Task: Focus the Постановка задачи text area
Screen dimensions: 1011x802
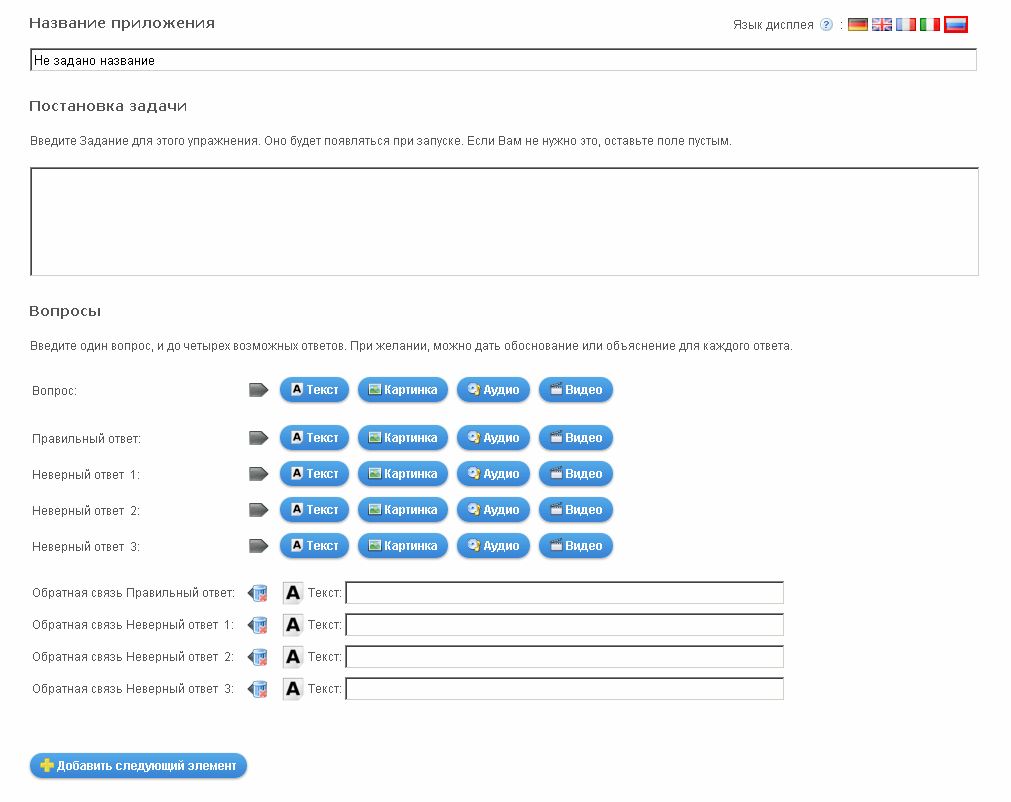Action: pyautogui.click(x=504, y=222)
